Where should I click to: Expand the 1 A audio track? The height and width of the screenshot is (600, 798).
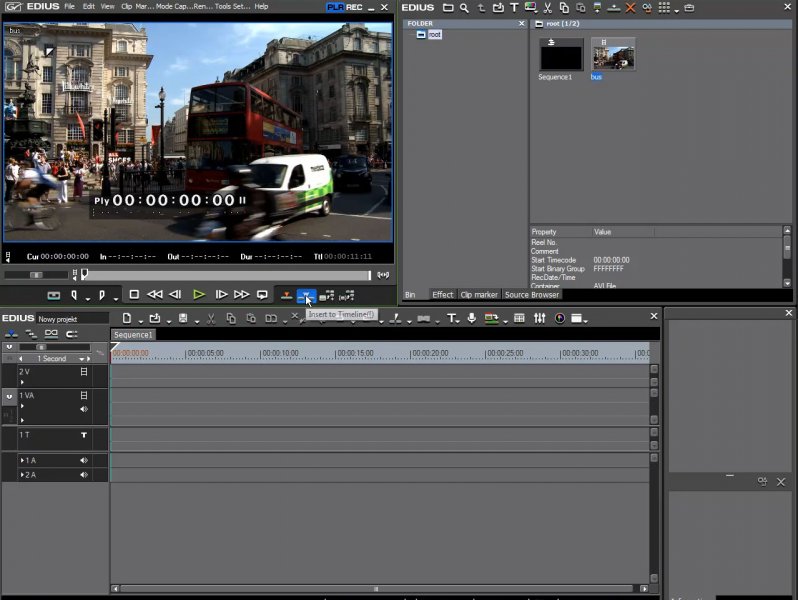[22, 460]
